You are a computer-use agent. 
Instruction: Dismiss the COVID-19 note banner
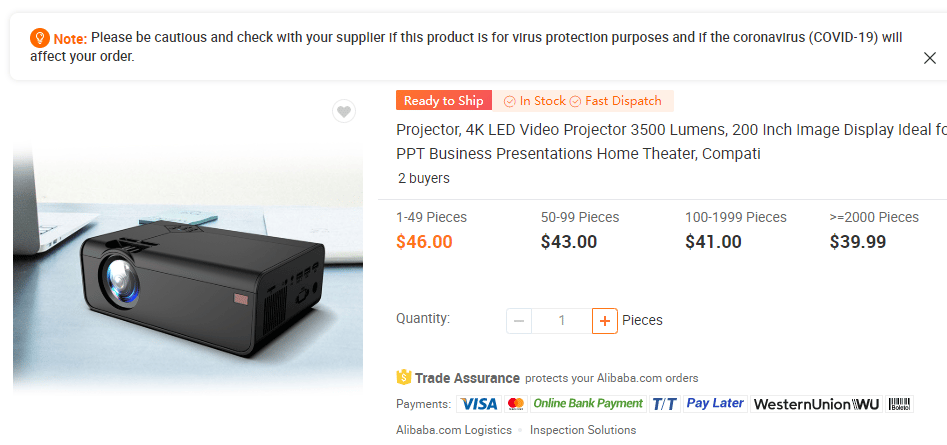tap(929, 58)
